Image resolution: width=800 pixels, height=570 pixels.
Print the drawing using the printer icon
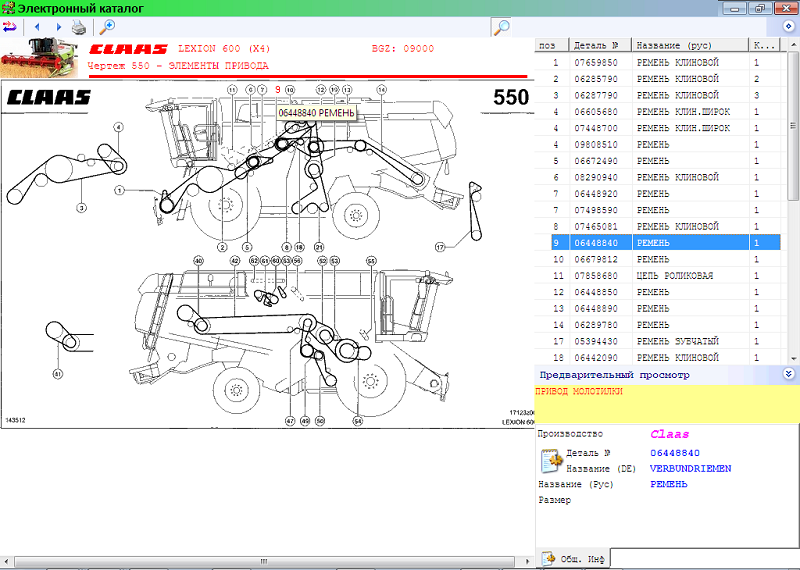click(x=79, y=27)
